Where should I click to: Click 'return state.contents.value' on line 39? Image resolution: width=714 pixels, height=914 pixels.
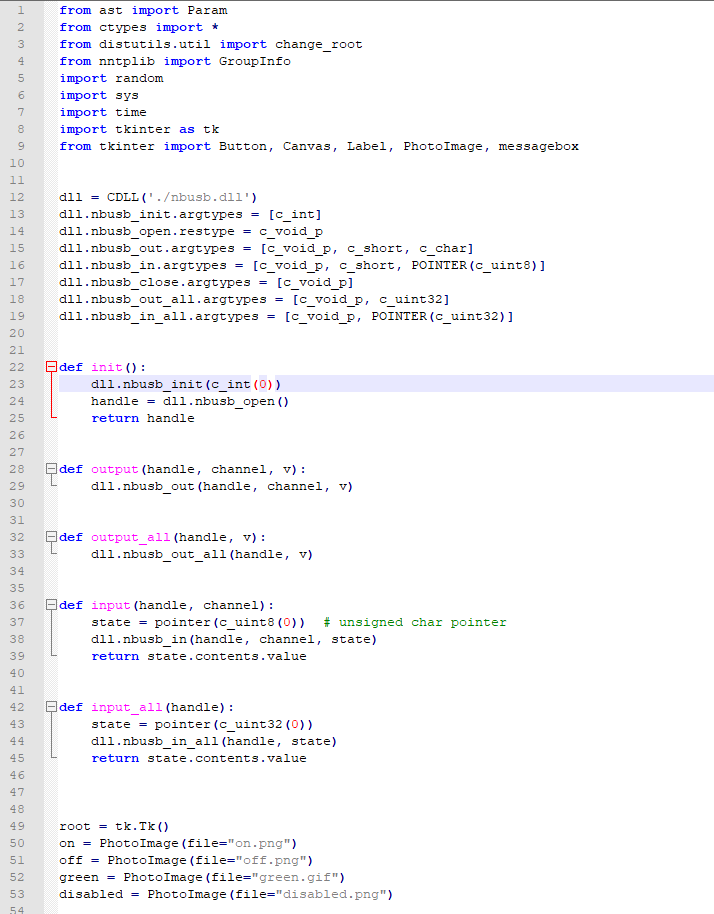[x=199, y=656]
